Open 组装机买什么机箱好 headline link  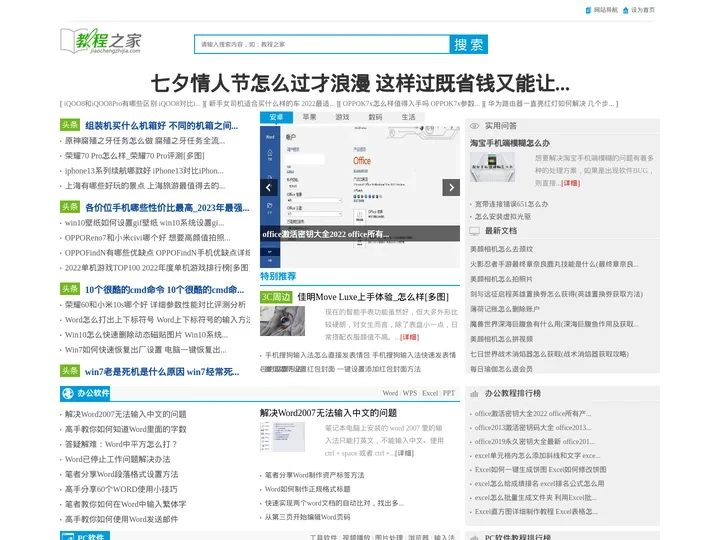162,126
